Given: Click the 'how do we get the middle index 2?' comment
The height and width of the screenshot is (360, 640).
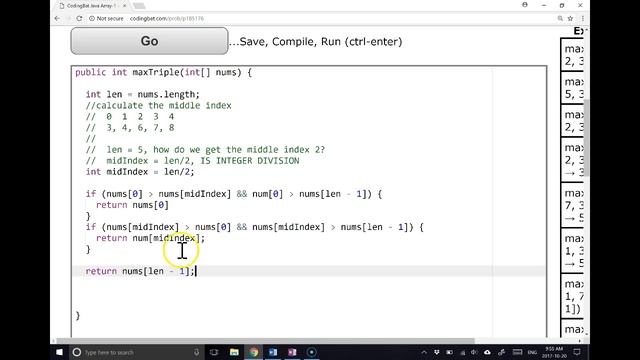Looking at the screenshot, I should pos(205,149).
